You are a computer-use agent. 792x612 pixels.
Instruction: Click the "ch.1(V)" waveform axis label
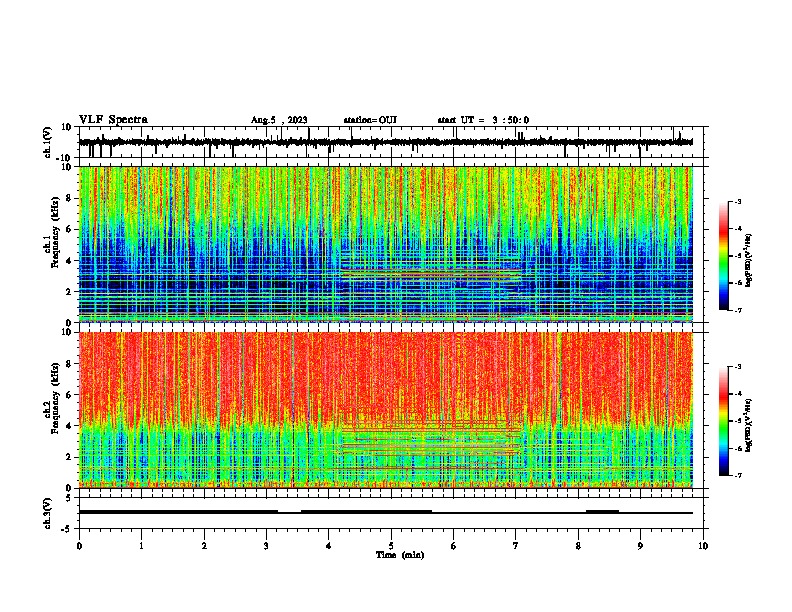coord(48,142)
